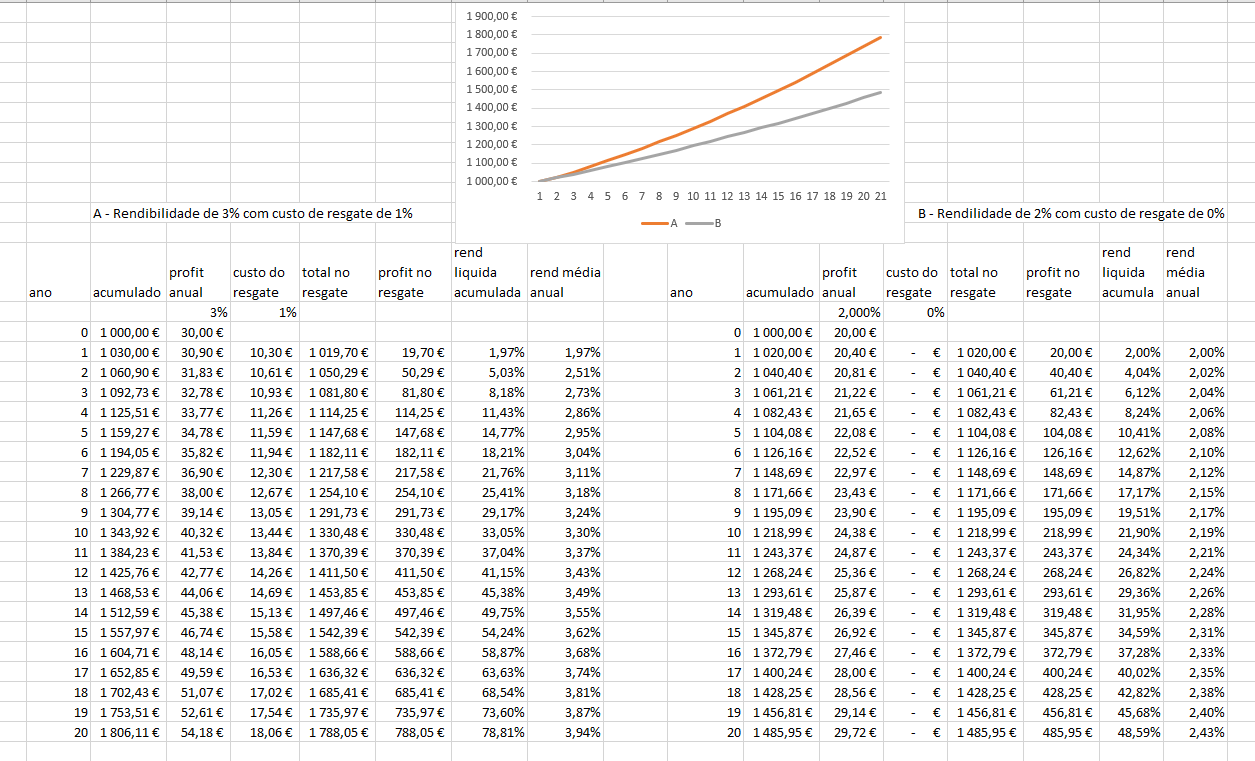
Task: Click the 1 900,00 € vertical axis label
Action: (x=491, y=16)
